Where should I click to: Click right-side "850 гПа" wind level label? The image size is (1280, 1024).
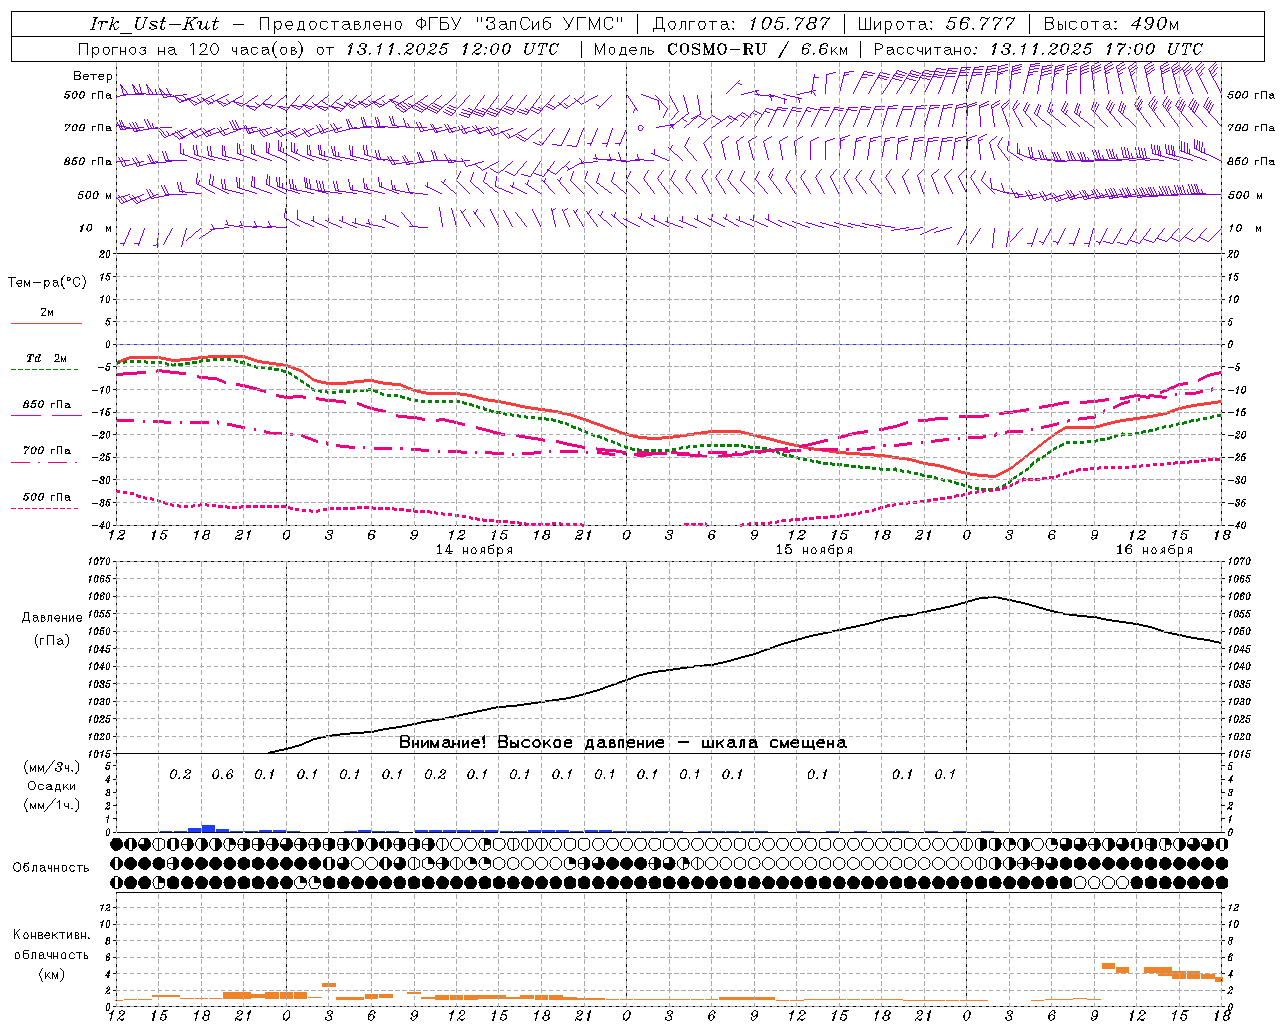coord(1251,161)
